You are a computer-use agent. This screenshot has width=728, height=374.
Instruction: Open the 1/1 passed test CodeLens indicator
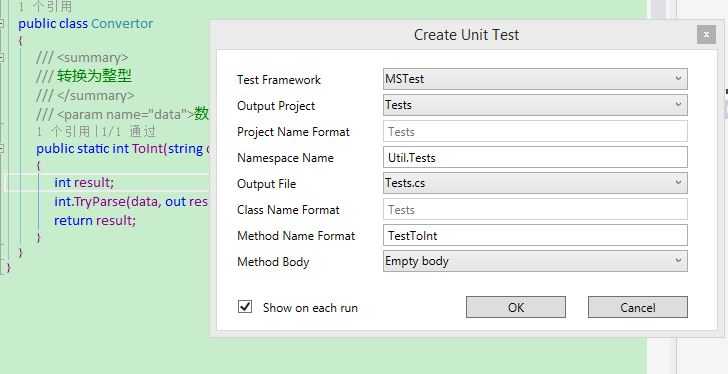click(129, 132)
